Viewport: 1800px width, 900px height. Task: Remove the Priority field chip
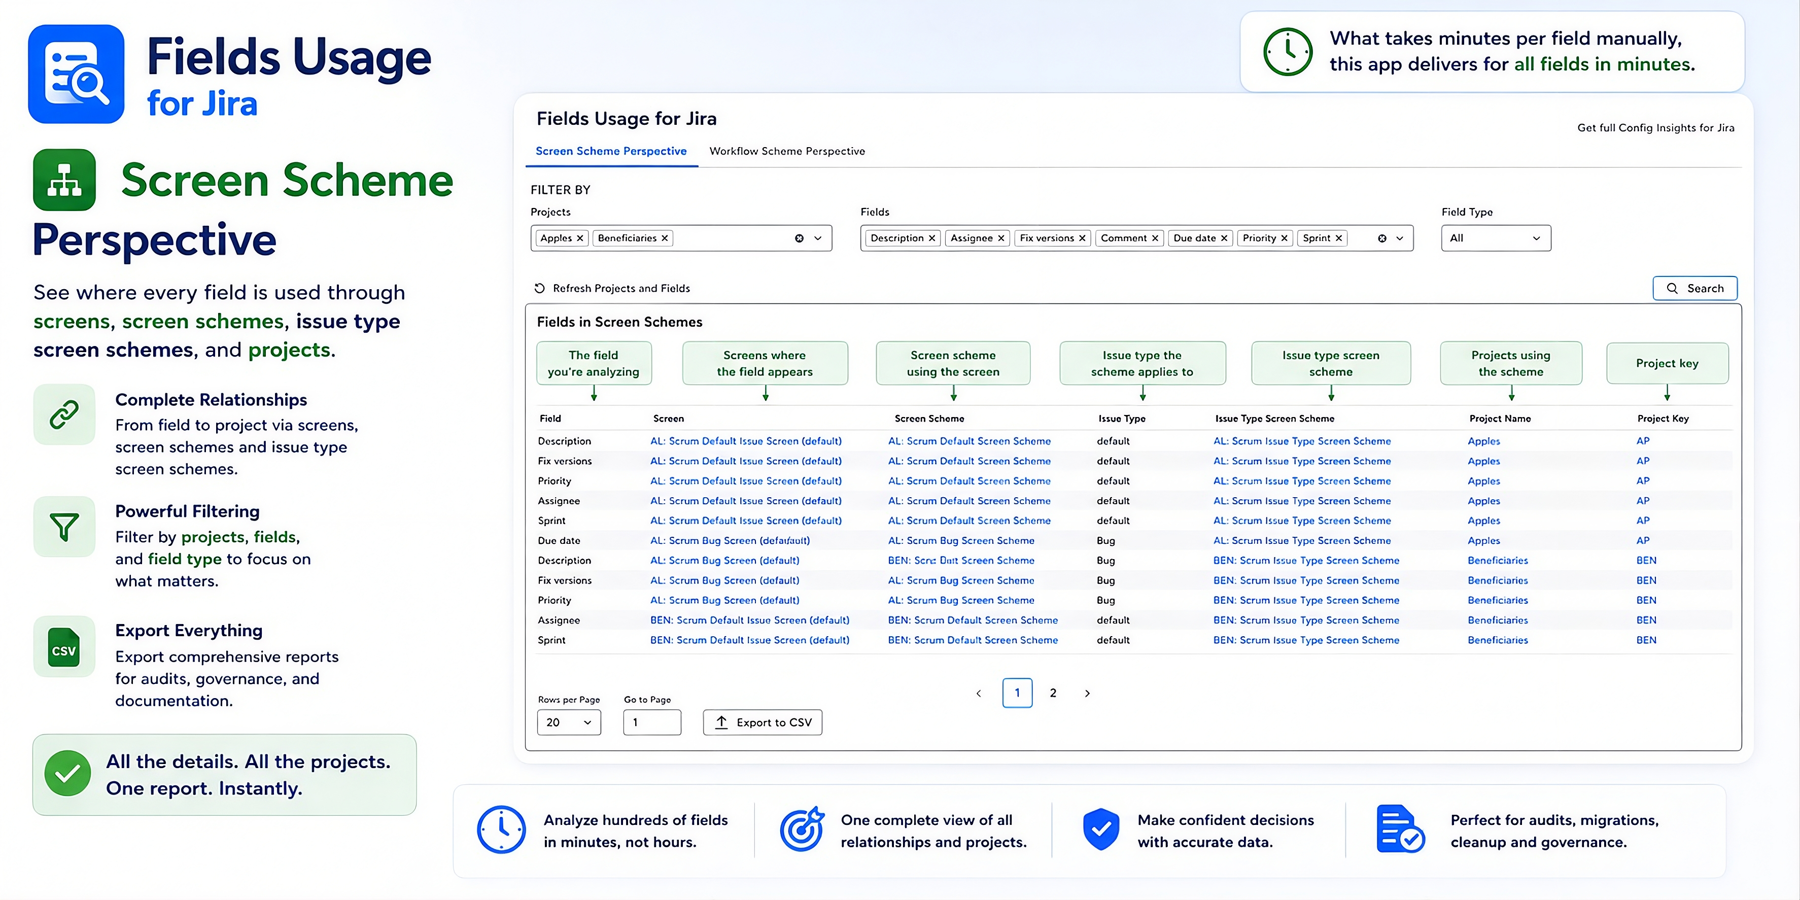point(1284,238)
